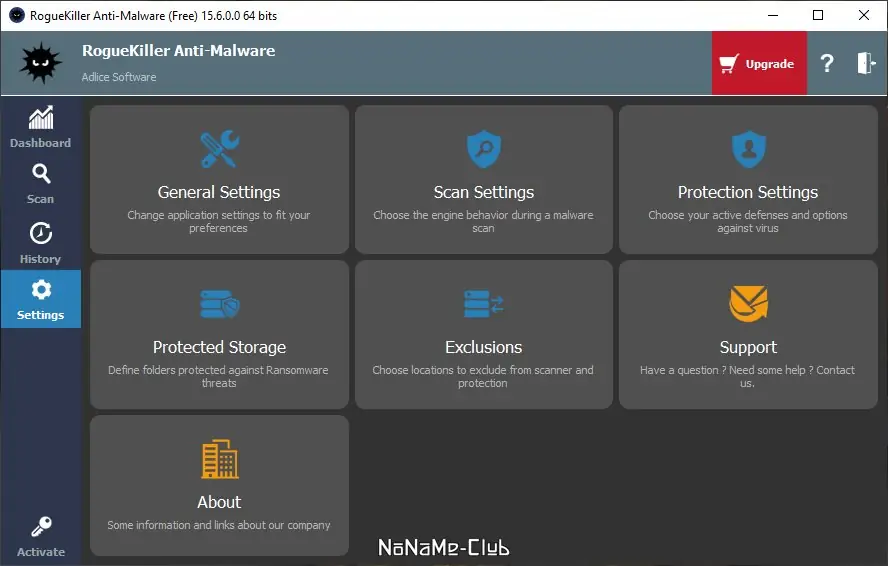The image size is (888, 566).
Task: Click the Protection Settings shield icon
Action: (x=749, y=149)
